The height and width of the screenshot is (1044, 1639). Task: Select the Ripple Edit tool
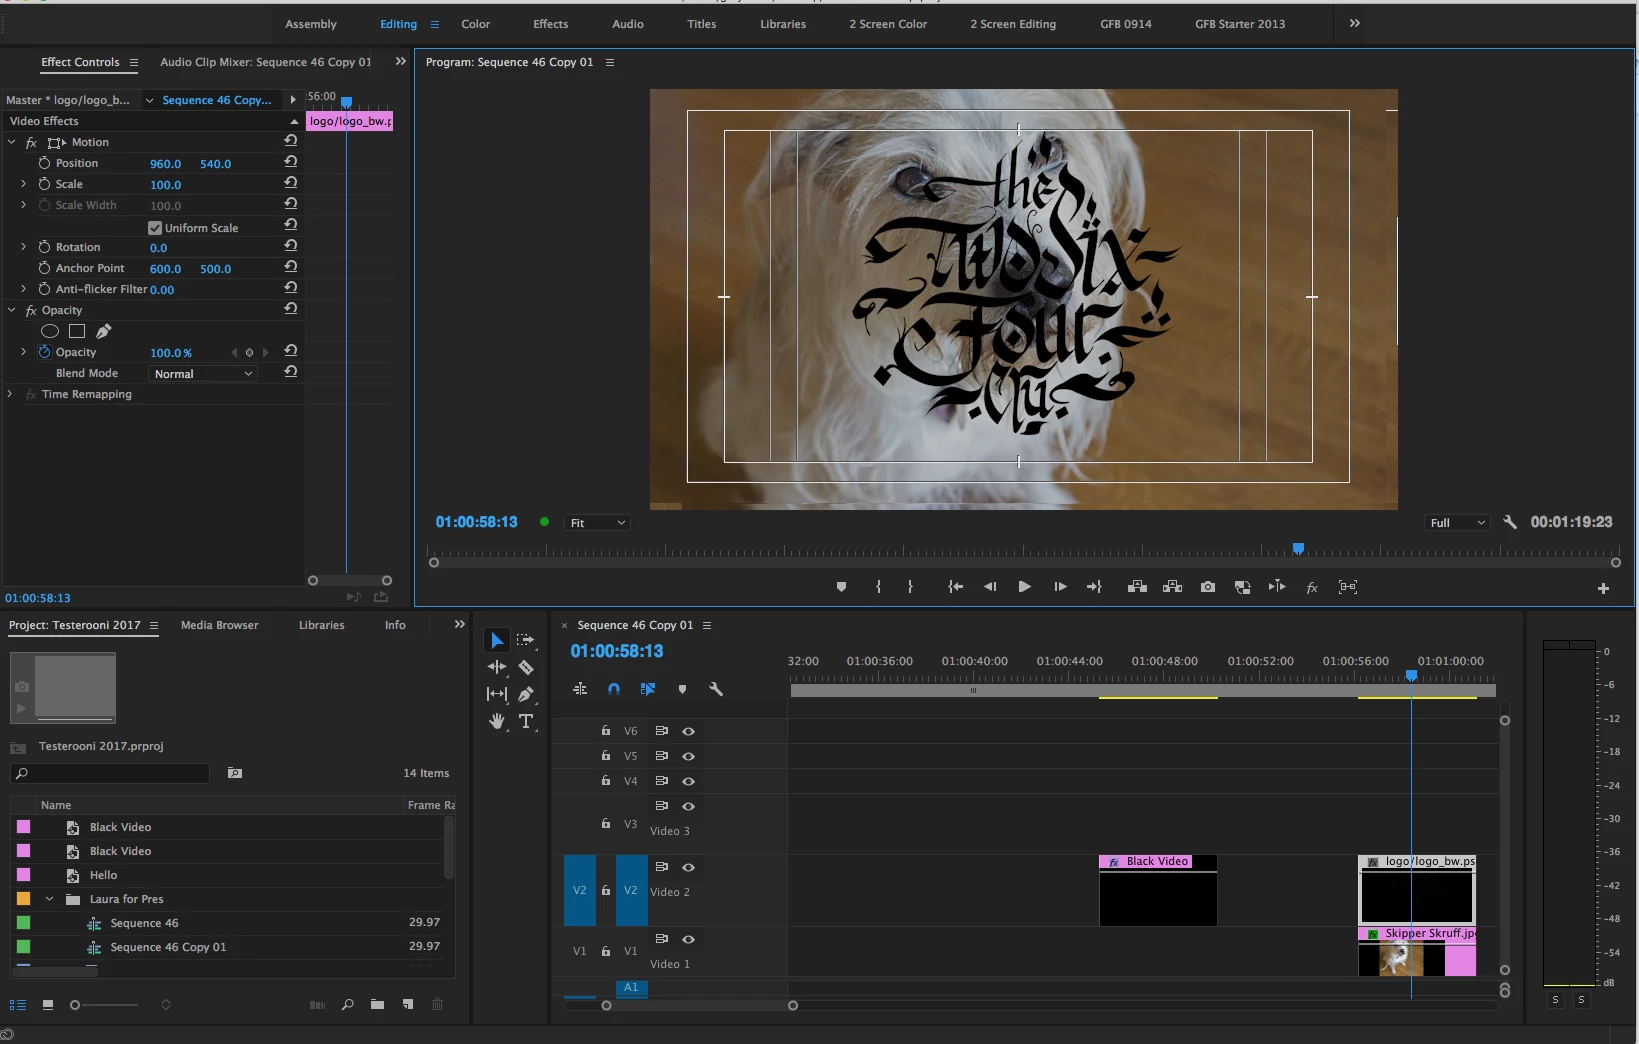point(497,667)
